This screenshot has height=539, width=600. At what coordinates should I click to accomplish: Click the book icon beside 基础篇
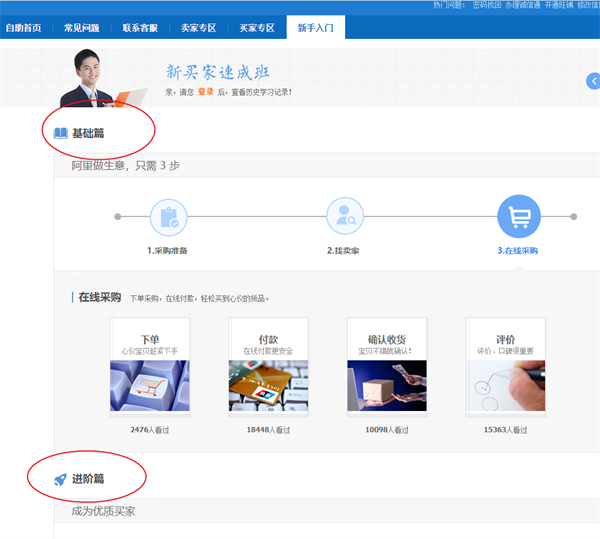click(x=61, y=133)
